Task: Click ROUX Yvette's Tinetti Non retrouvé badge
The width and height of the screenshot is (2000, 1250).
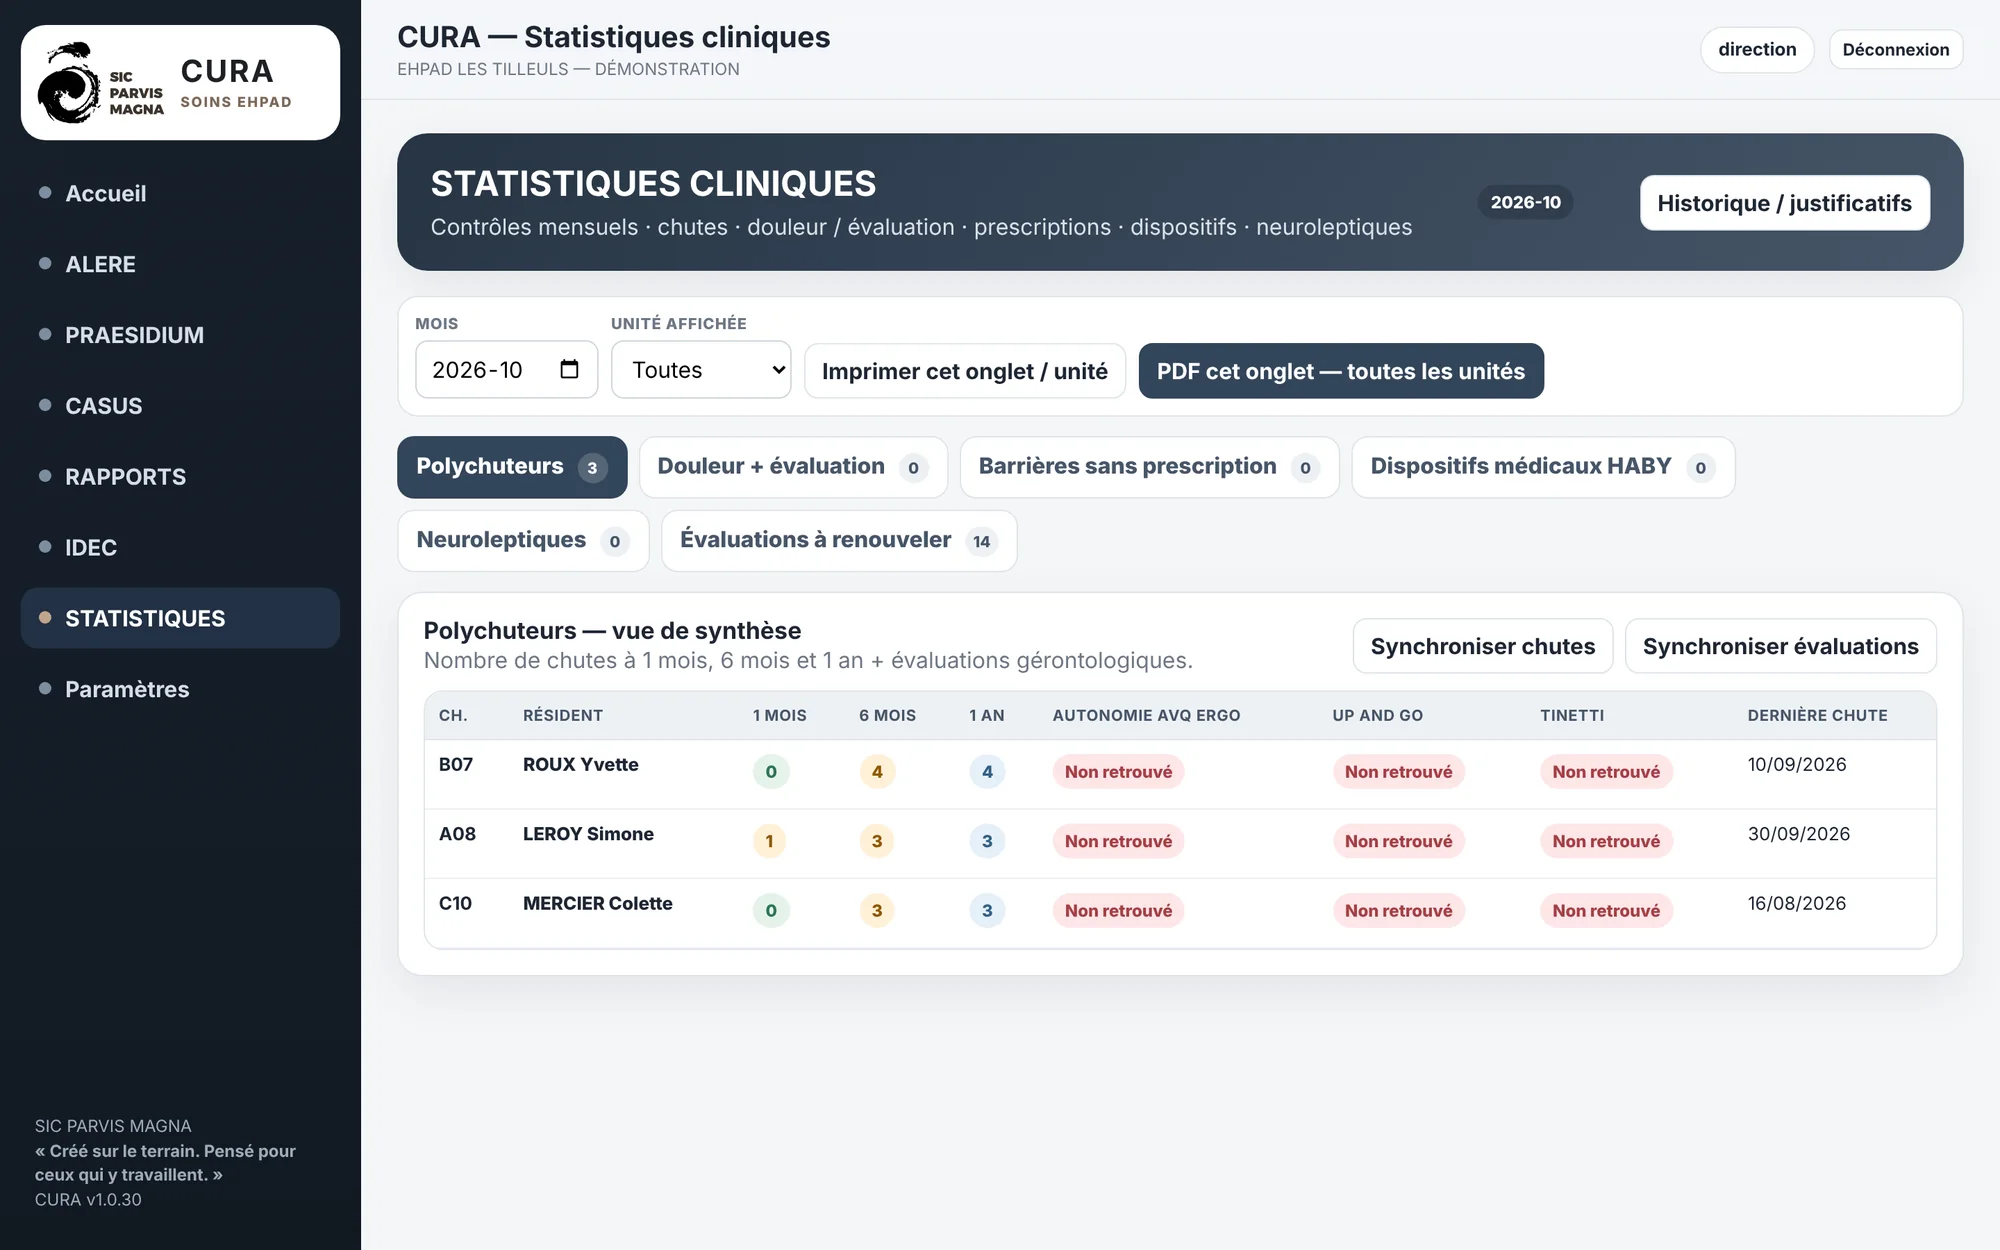Action: tap(1606, 772)
